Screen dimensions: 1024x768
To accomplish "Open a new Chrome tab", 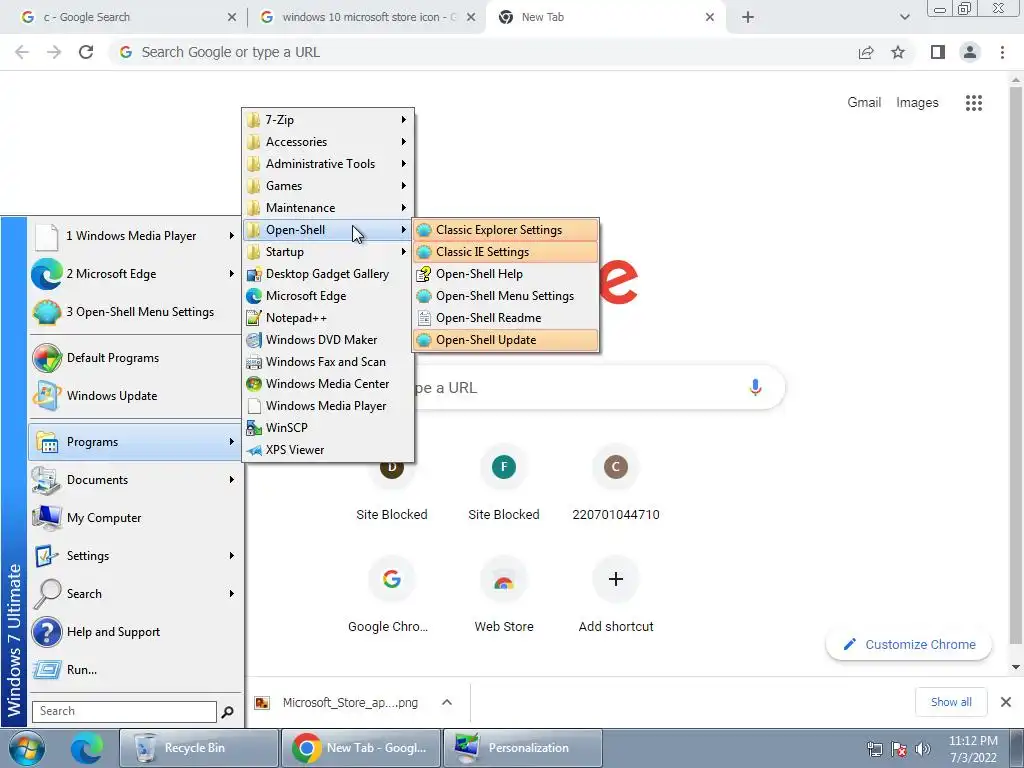I will (x=748, y=18).
